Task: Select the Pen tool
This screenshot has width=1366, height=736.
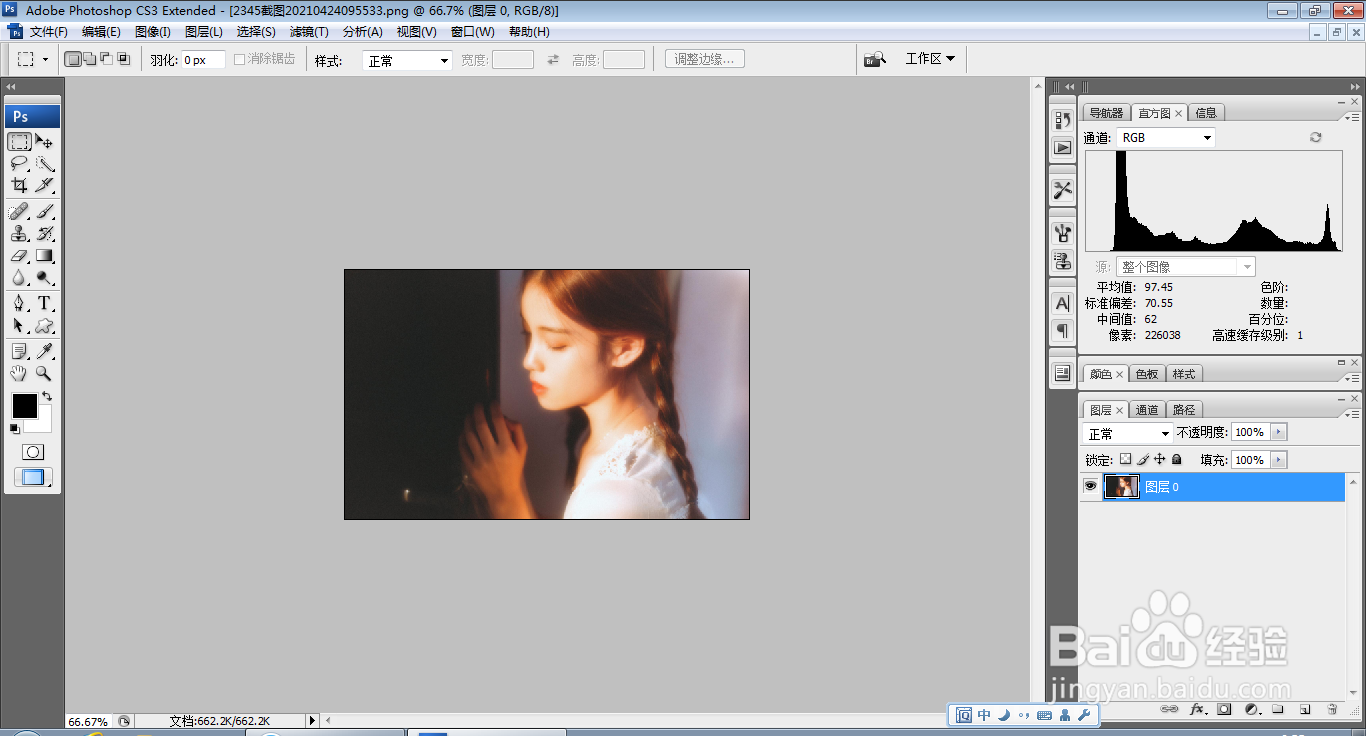Action: tap(20, 303)
